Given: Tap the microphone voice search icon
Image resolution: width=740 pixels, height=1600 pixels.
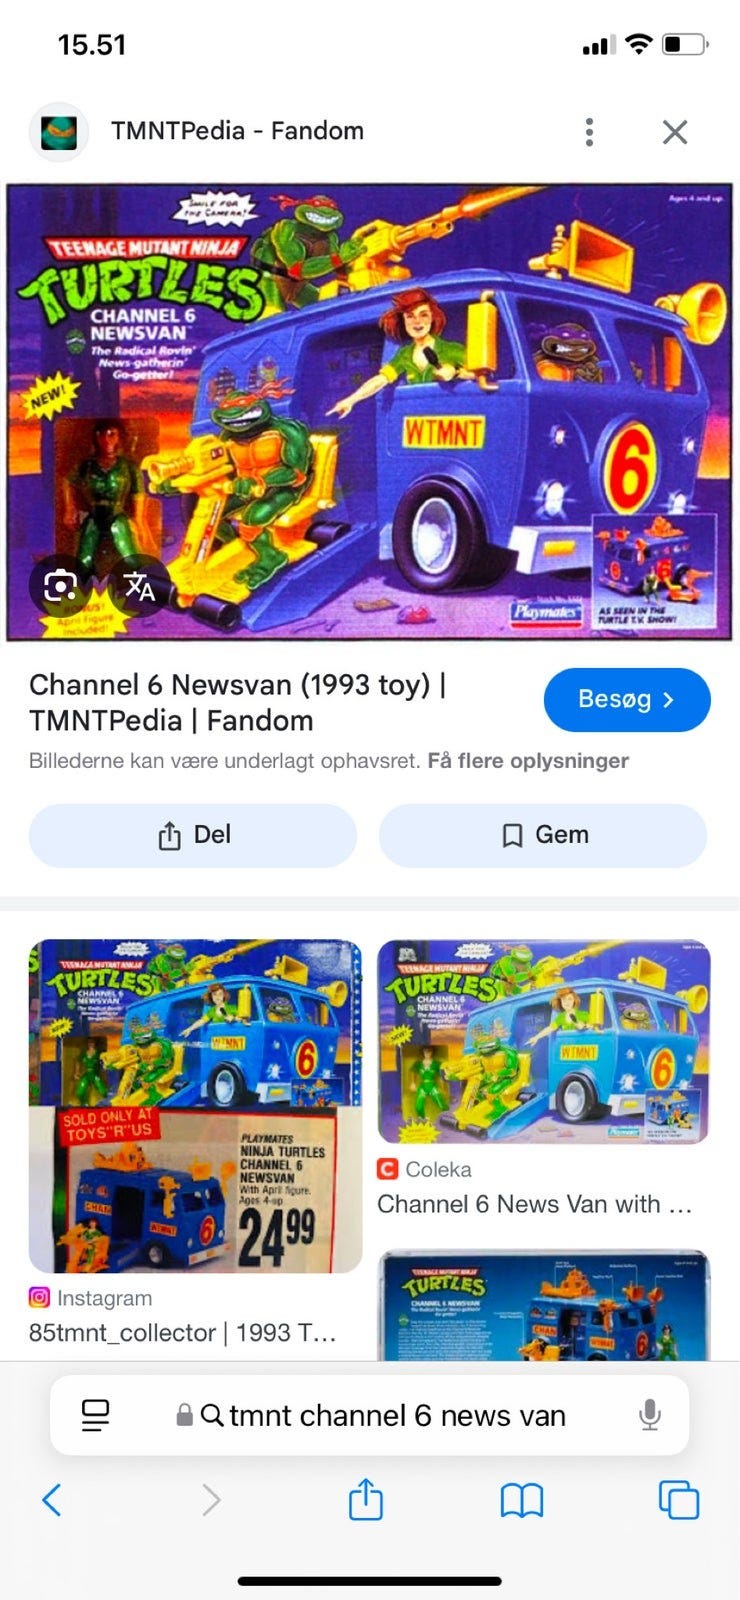Looking at the screenshot, I should (650, 1415).
